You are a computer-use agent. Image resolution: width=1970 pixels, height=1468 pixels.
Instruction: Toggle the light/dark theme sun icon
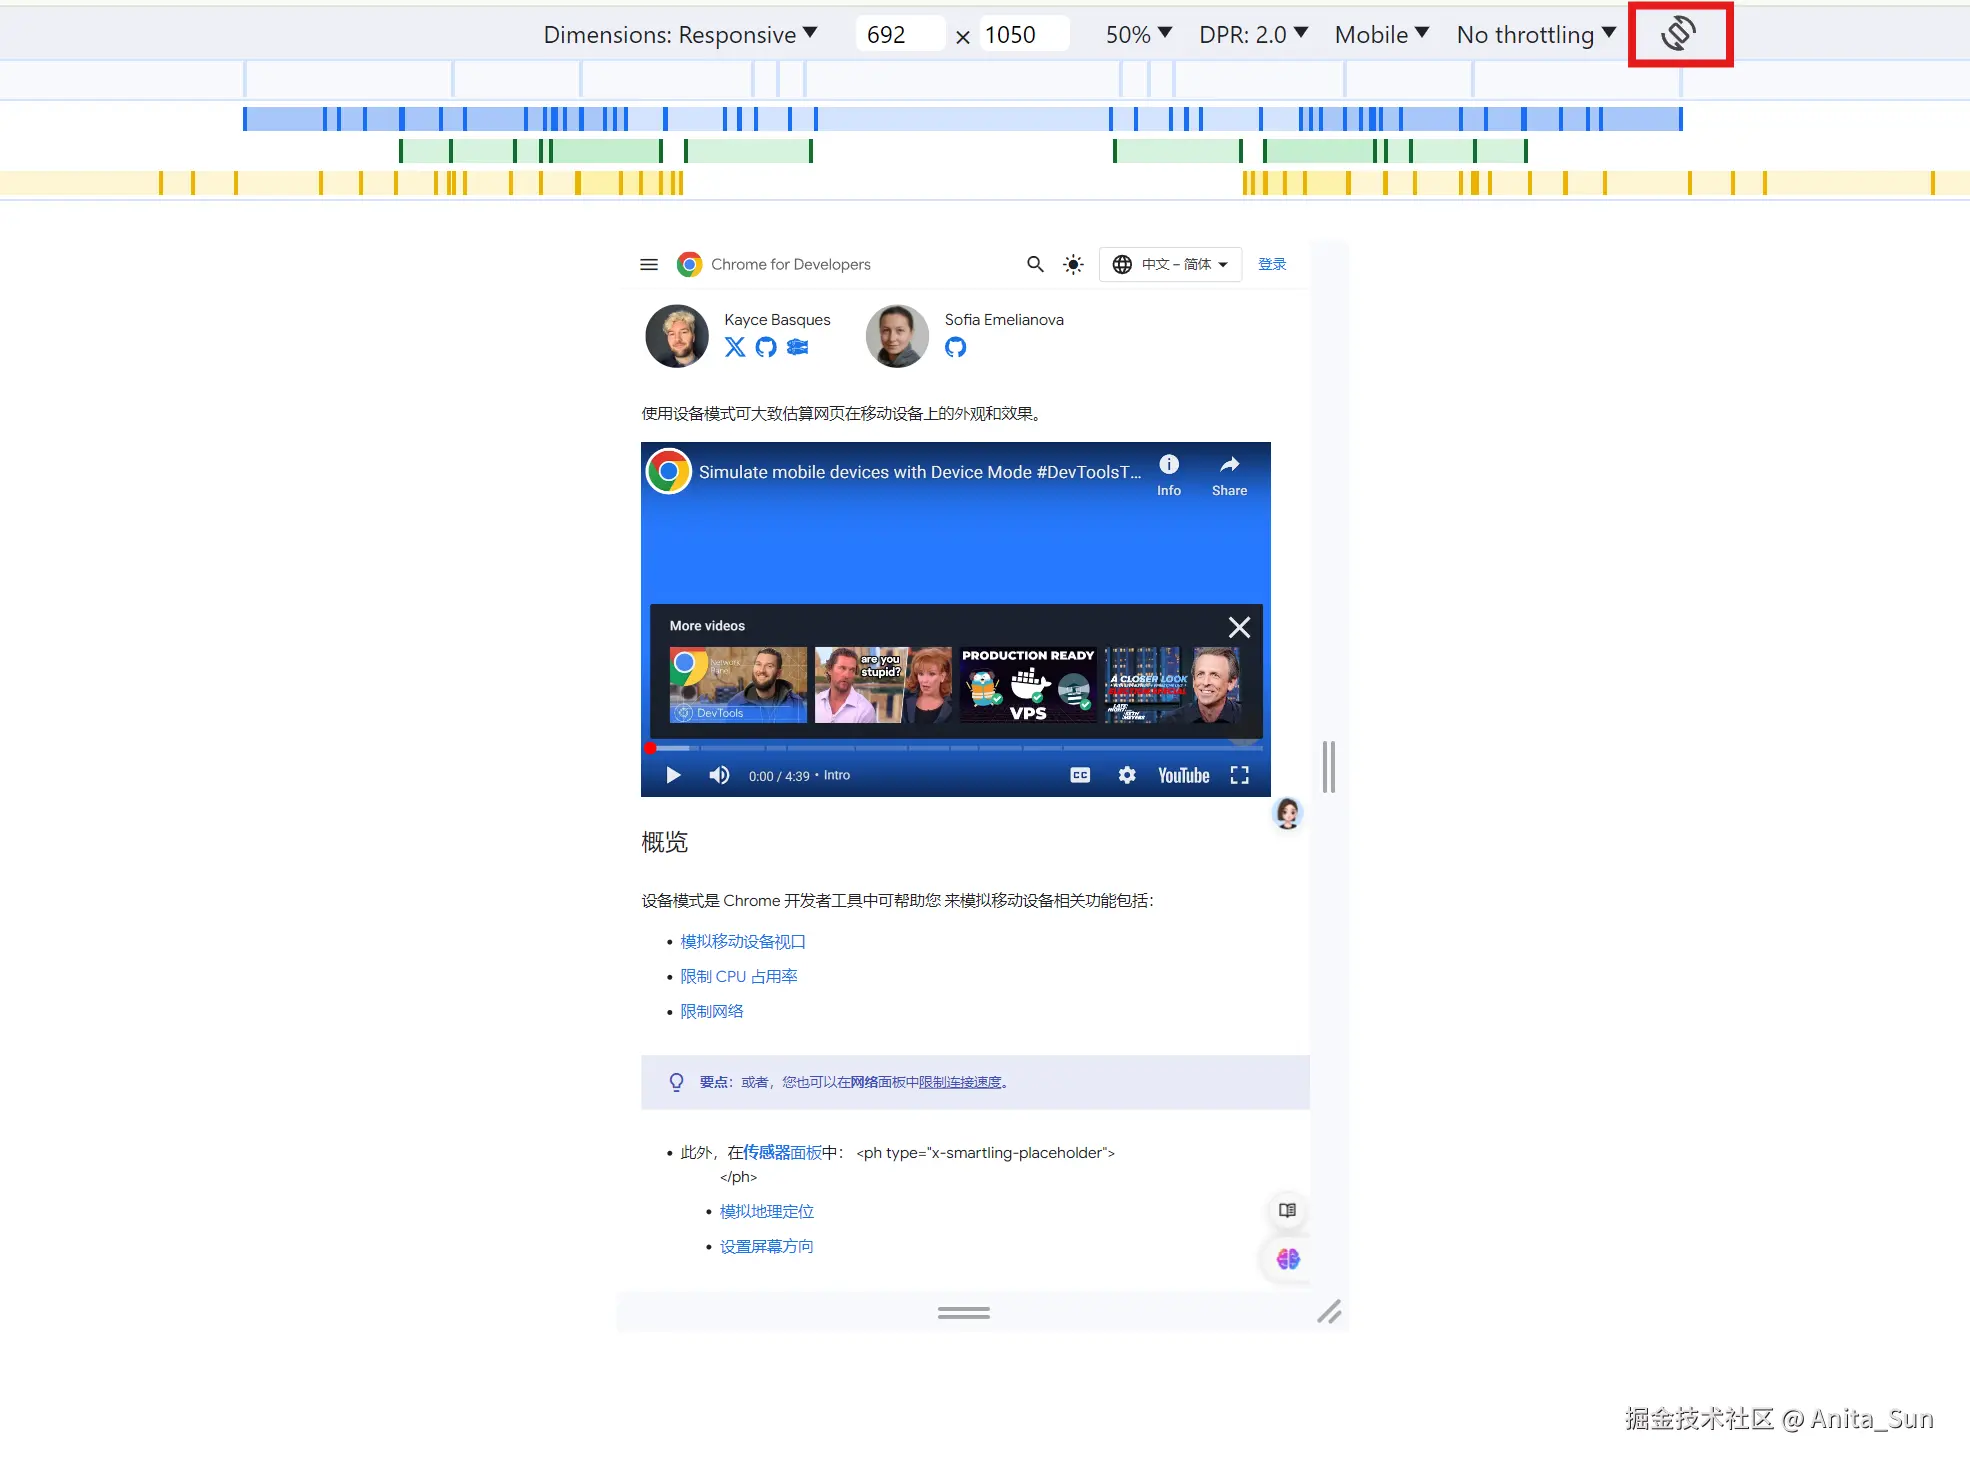(x=1073, y=265)
